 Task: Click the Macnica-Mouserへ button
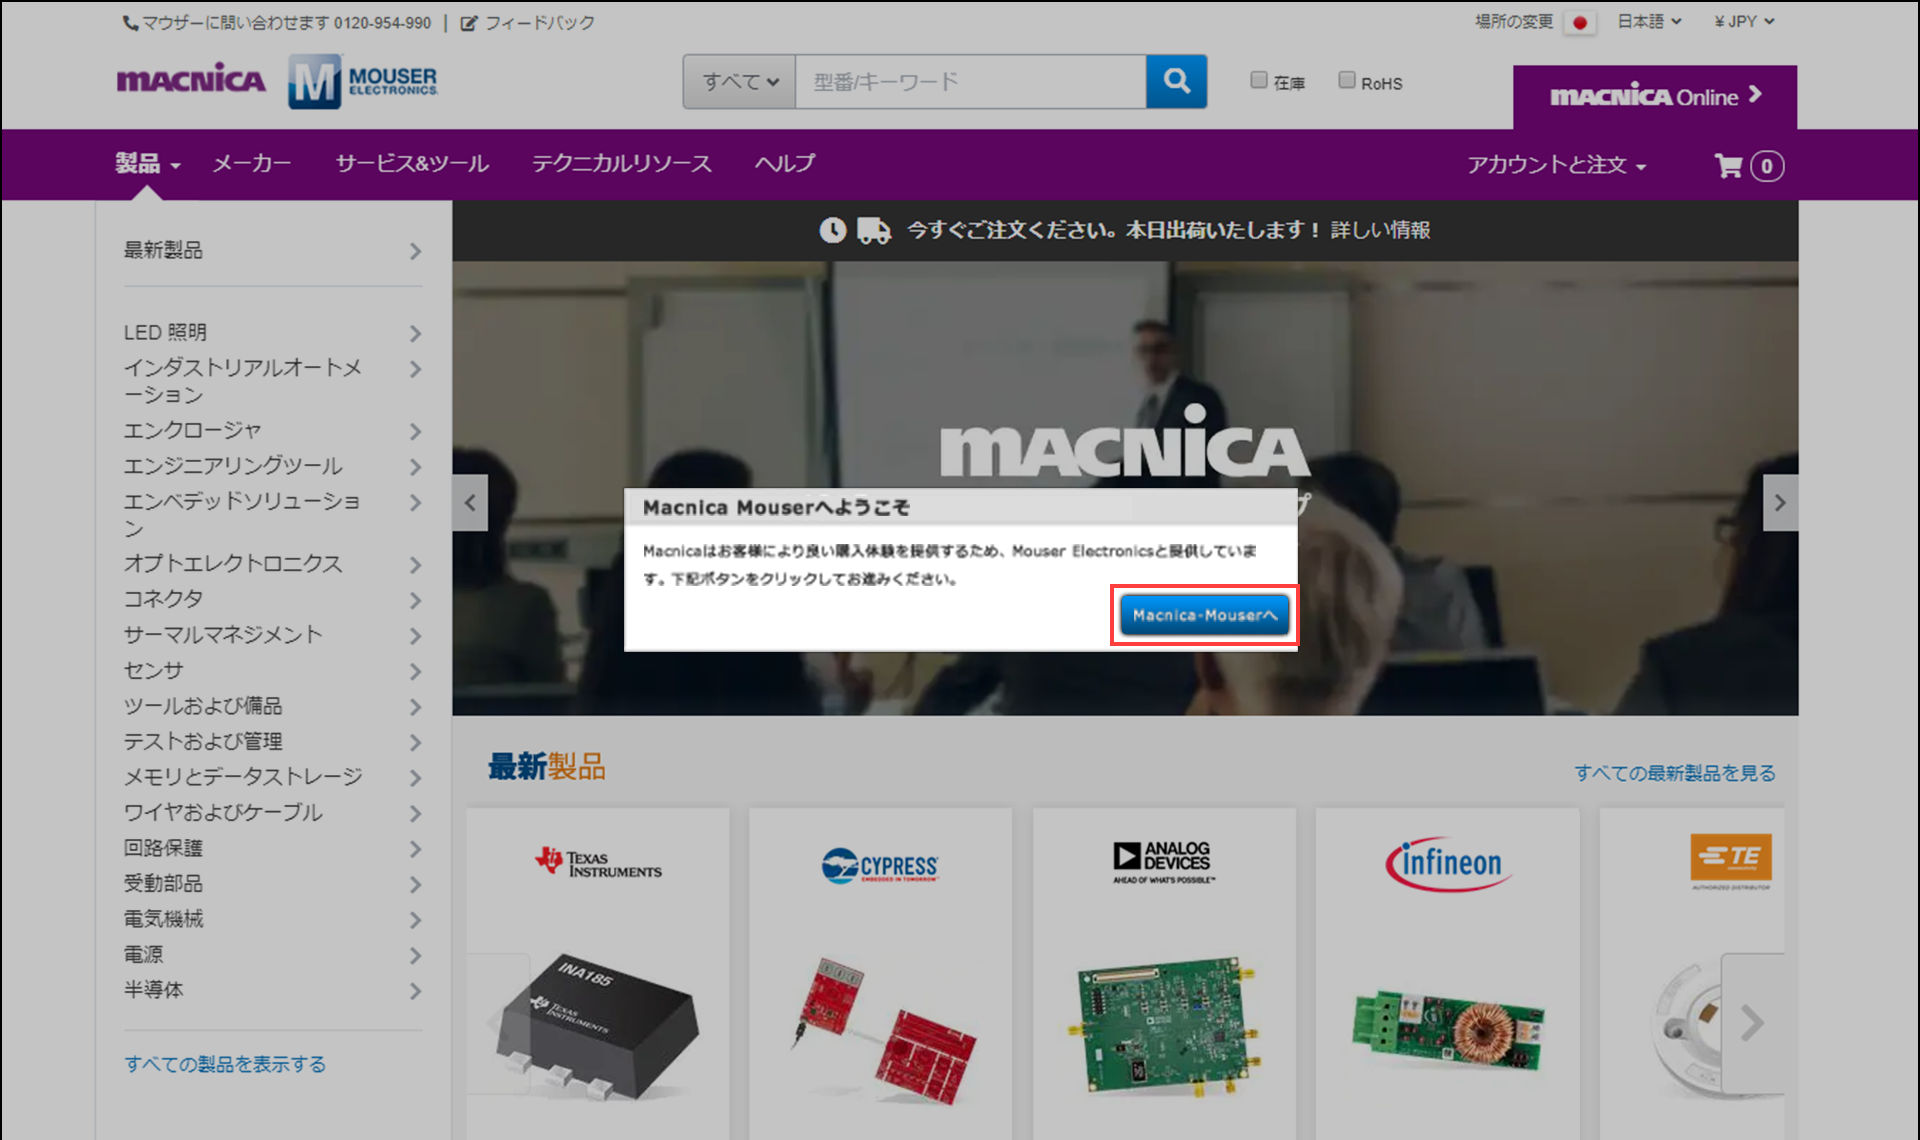pos(1204,615)
